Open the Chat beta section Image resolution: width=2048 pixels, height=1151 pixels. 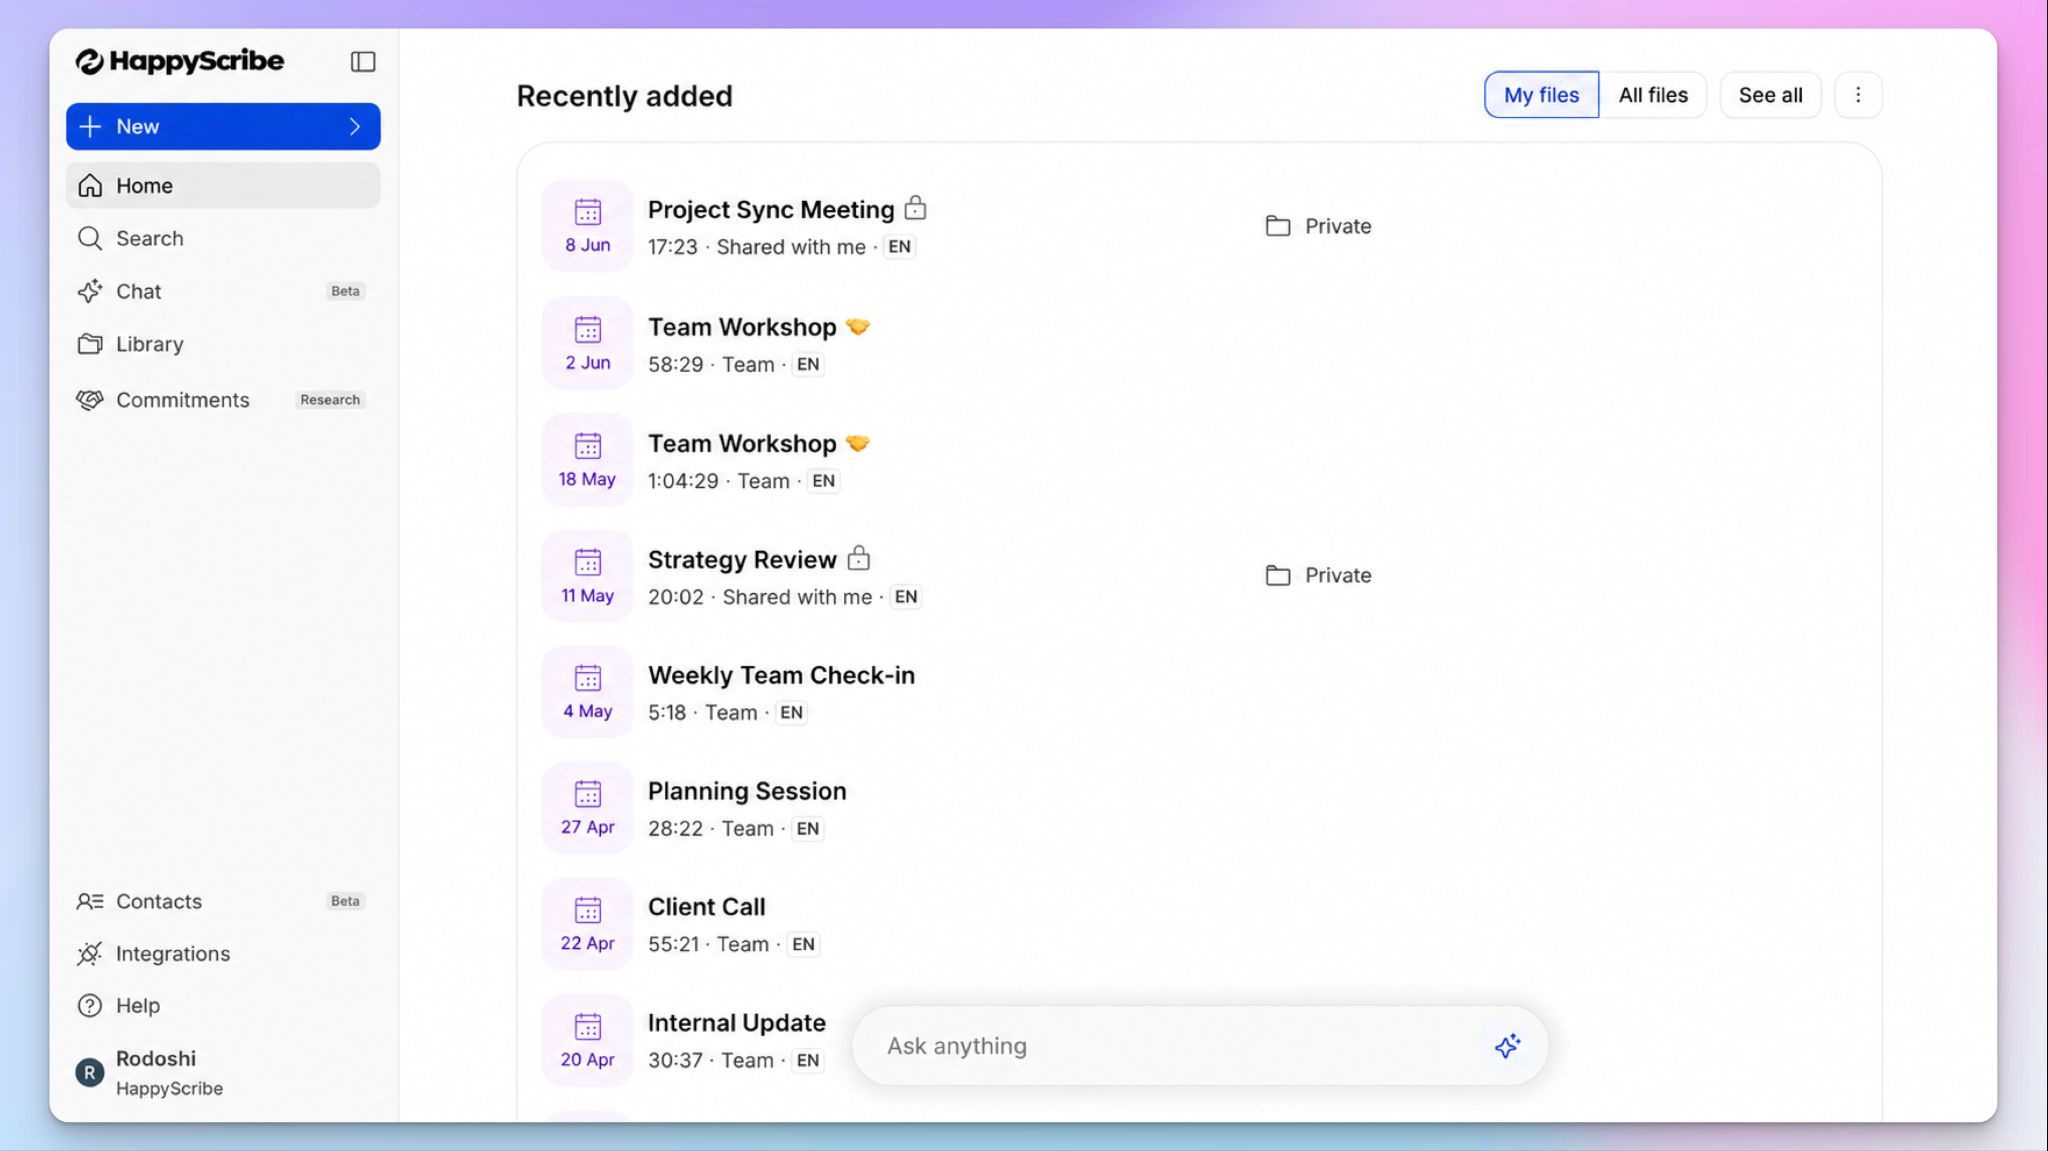[223, 291]
